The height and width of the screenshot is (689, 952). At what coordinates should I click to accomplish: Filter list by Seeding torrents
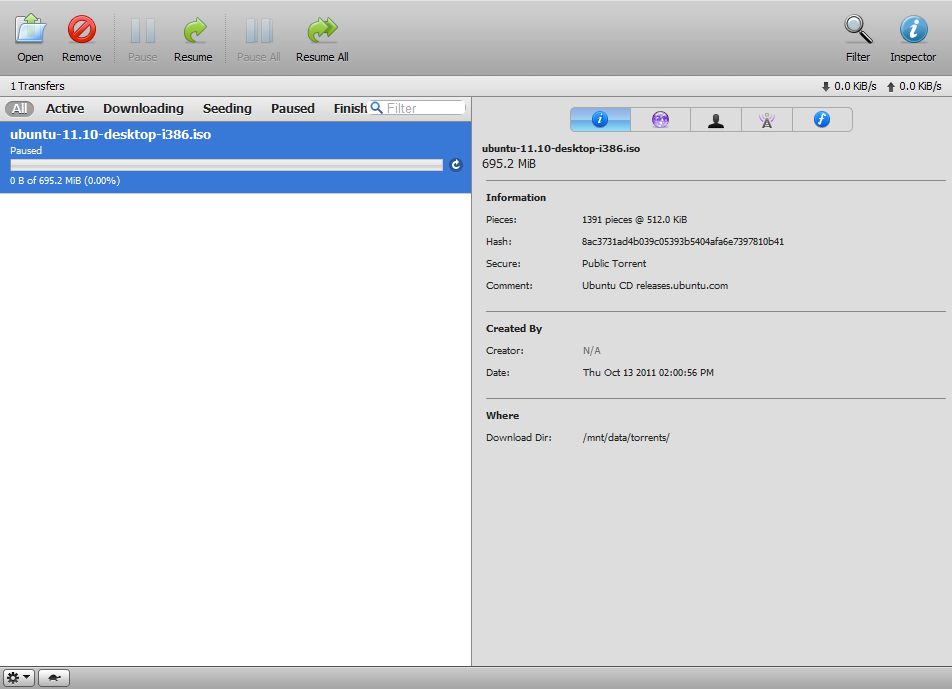227,109
